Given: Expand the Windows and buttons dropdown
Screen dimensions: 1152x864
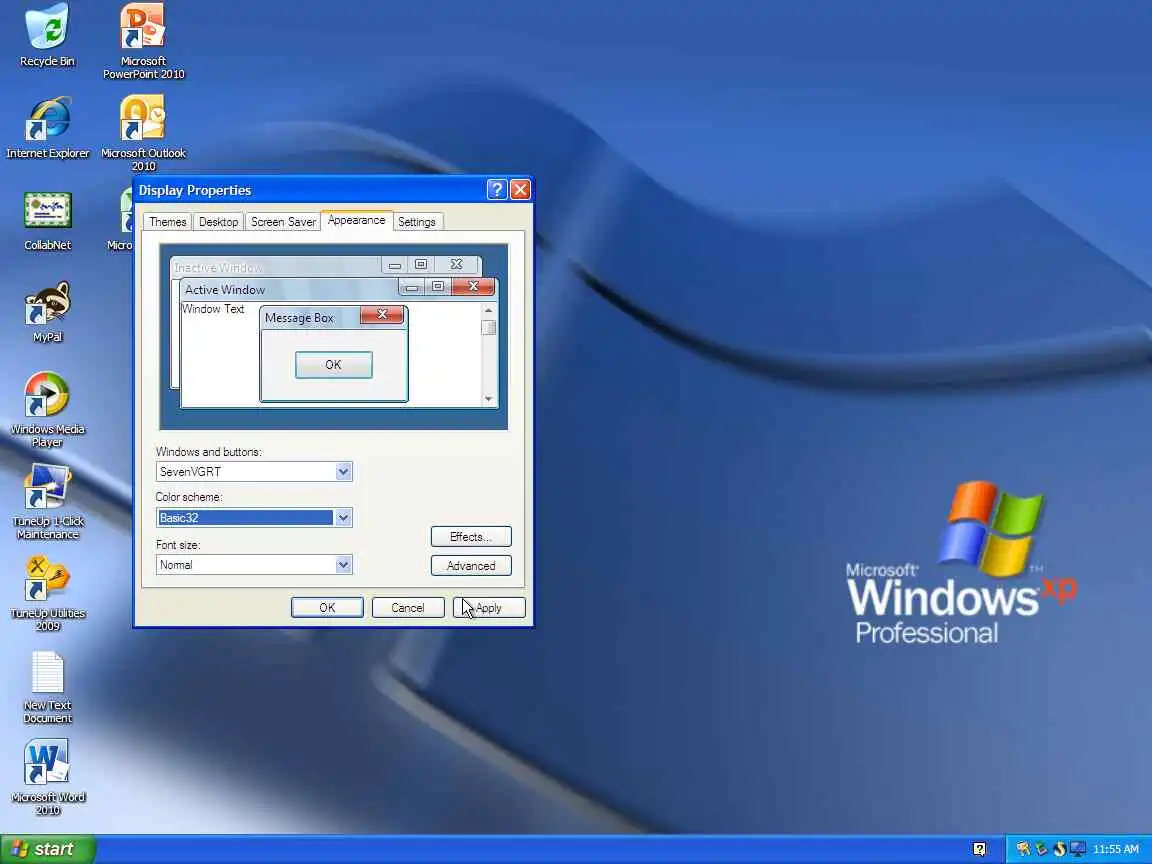Looking at the screenshot, I should [x=343, y=472].
